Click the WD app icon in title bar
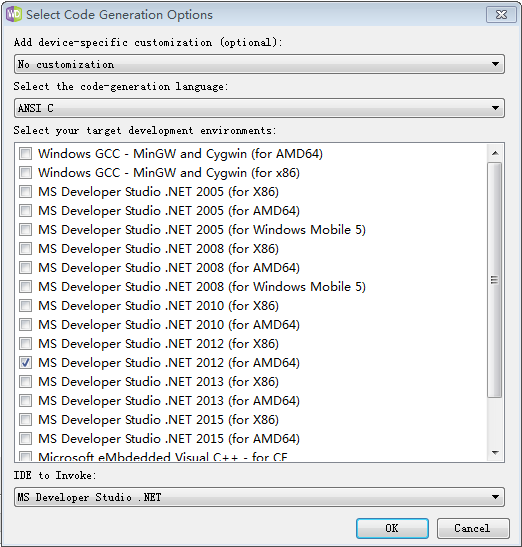Image resolution: width=522 pixels, height=547 pixels. pos(14,15)
